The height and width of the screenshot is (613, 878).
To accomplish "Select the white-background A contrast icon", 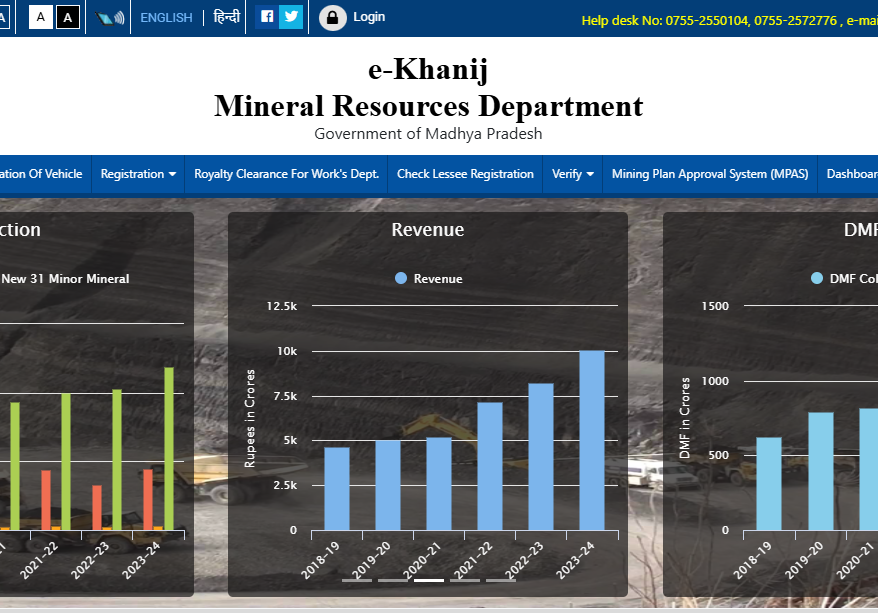I will click(41, 17).
